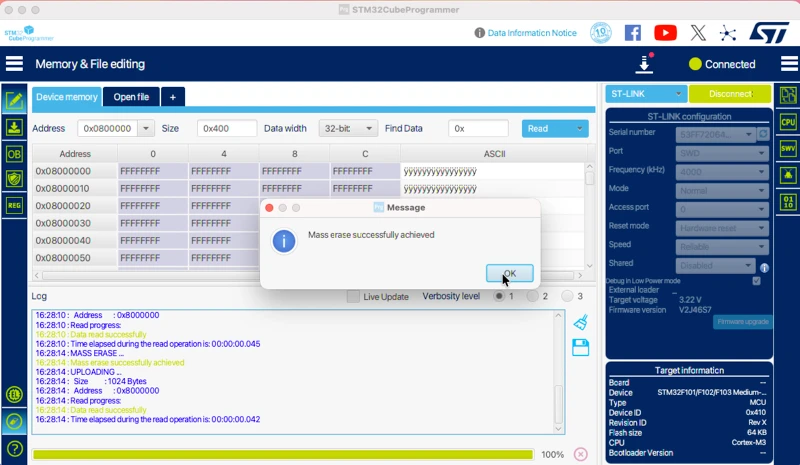Image resolution: width=800 pixels, height=465 pixels.
Task: Add a new tab with plus button
Action: pos(172,97)
